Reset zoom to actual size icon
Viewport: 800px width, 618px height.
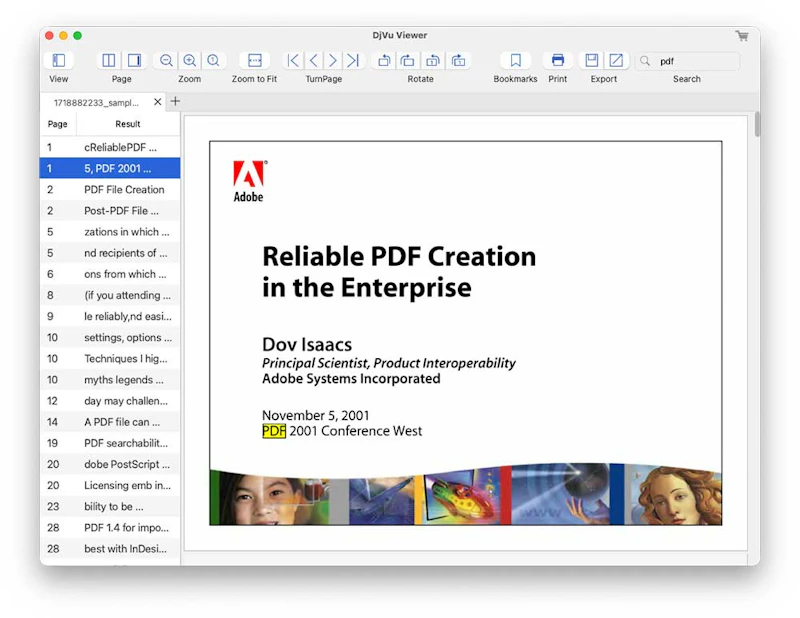coord(213,61)
